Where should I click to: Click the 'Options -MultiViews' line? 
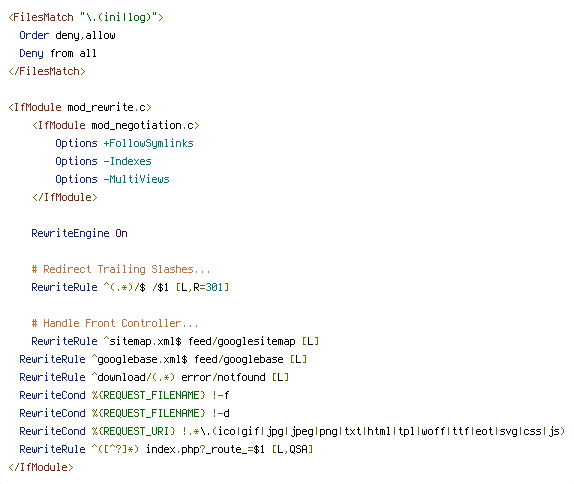click(x=112, y=179)
